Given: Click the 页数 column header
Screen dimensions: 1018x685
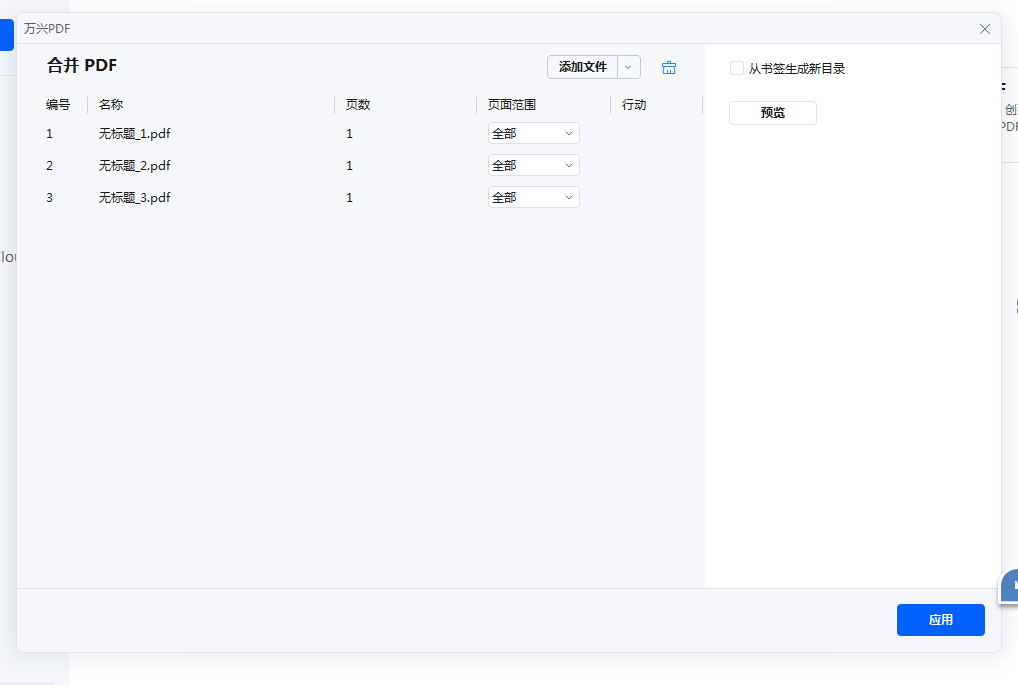Looking at the screenshot, I should coord(356,104).
